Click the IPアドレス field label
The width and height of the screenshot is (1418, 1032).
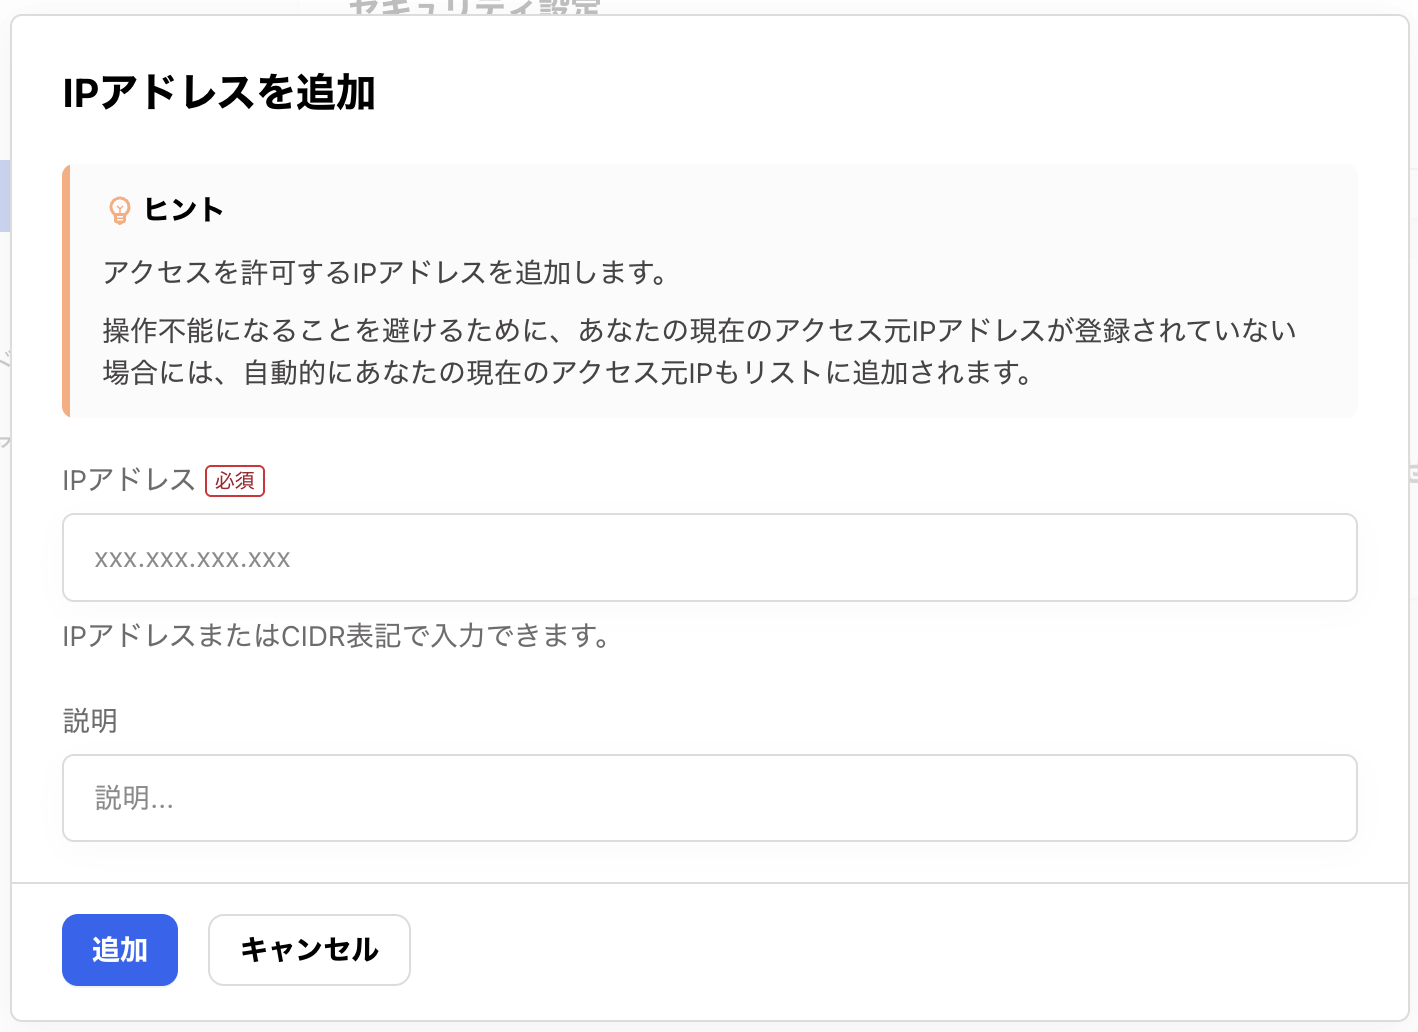point(128,480)
